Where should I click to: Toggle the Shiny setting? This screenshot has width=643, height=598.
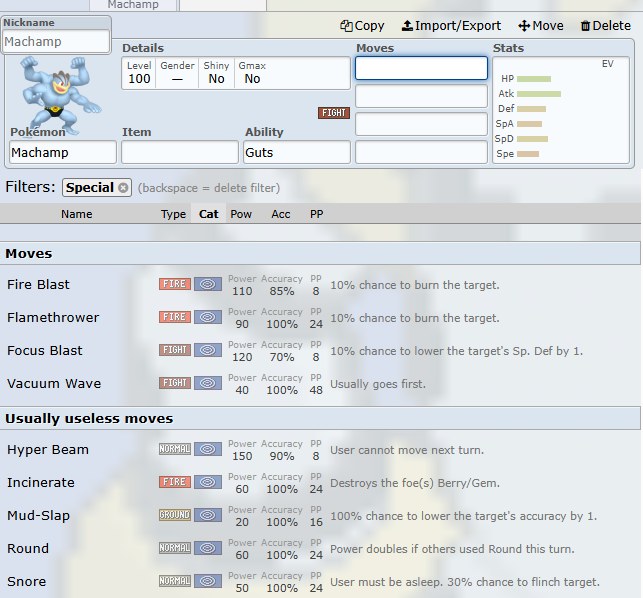(x=216, y=73)
